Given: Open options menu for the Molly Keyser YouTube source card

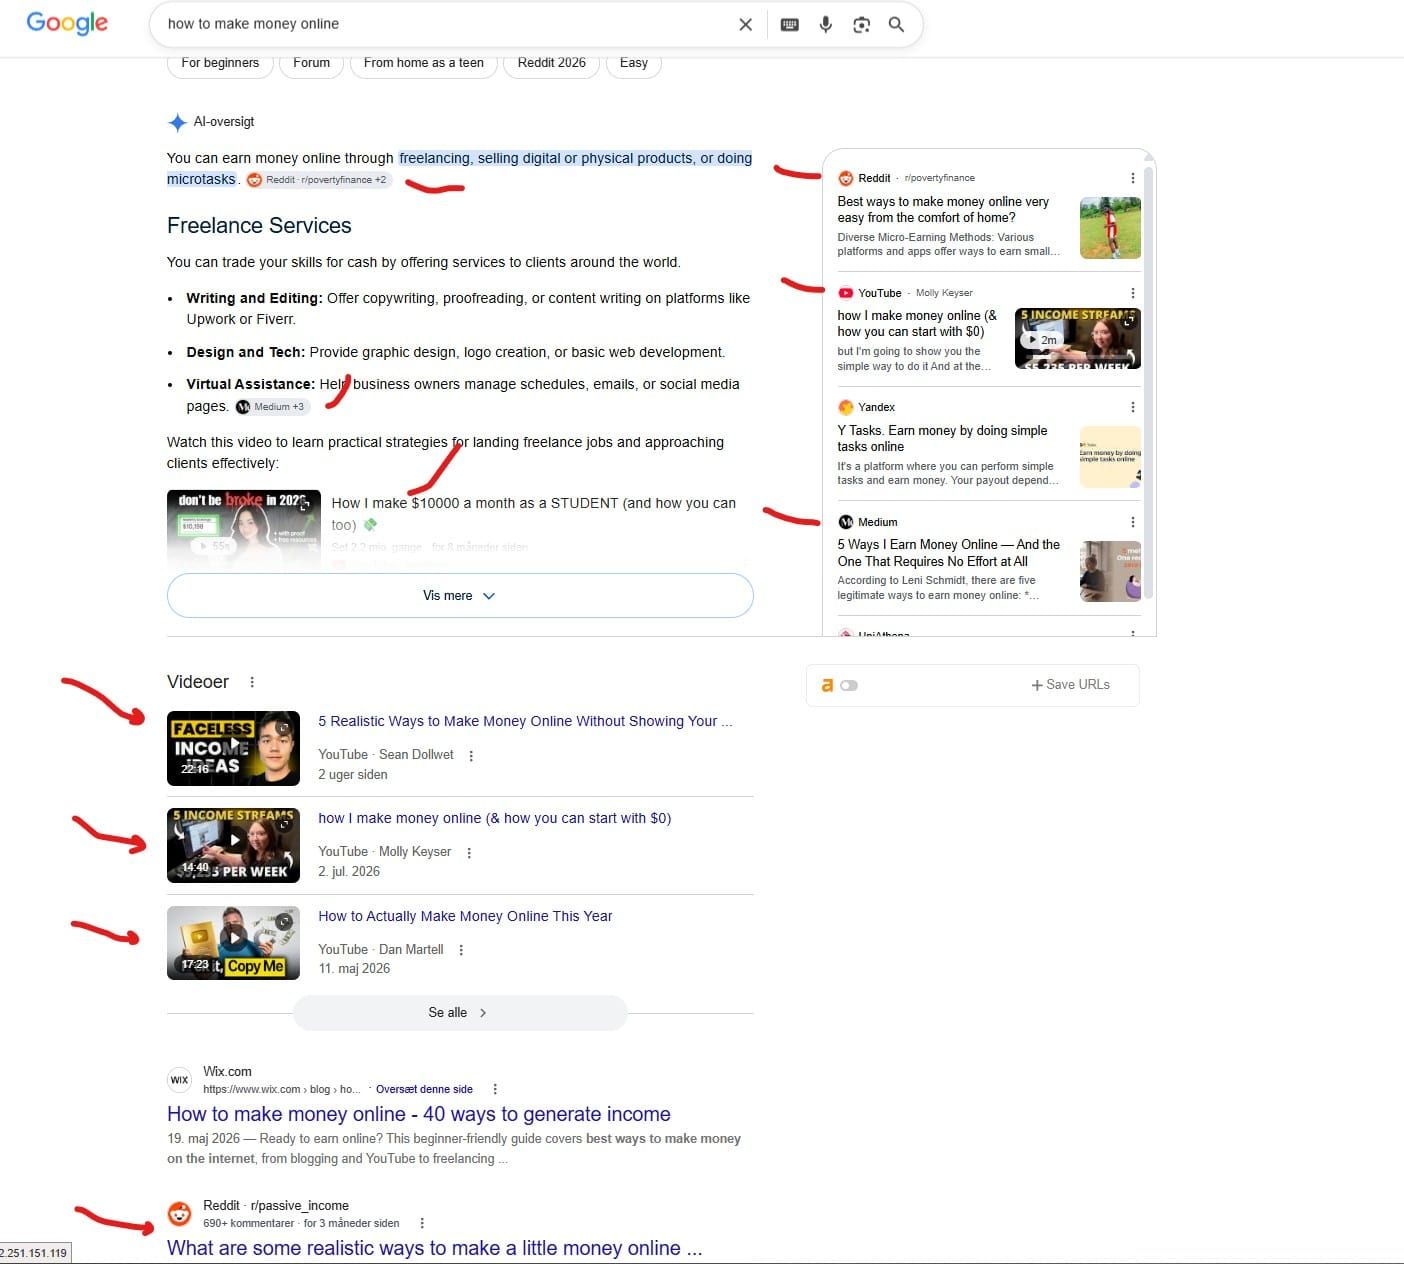Looking at the screenshot, I should point(1132,293).
